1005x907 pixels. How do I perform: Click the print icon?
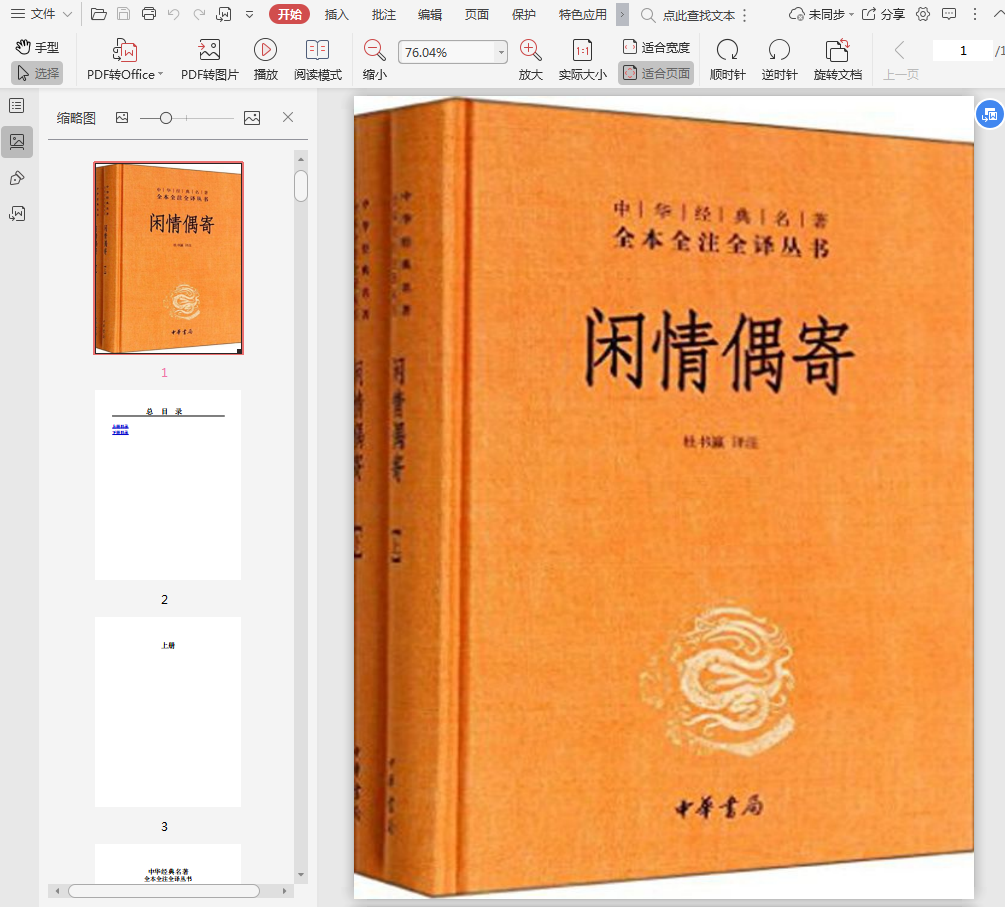pos(149,14)
